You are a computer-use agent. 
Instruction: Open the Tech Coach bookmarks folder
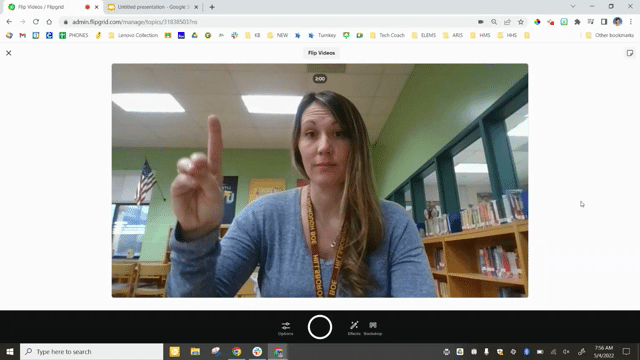[387, 36]
